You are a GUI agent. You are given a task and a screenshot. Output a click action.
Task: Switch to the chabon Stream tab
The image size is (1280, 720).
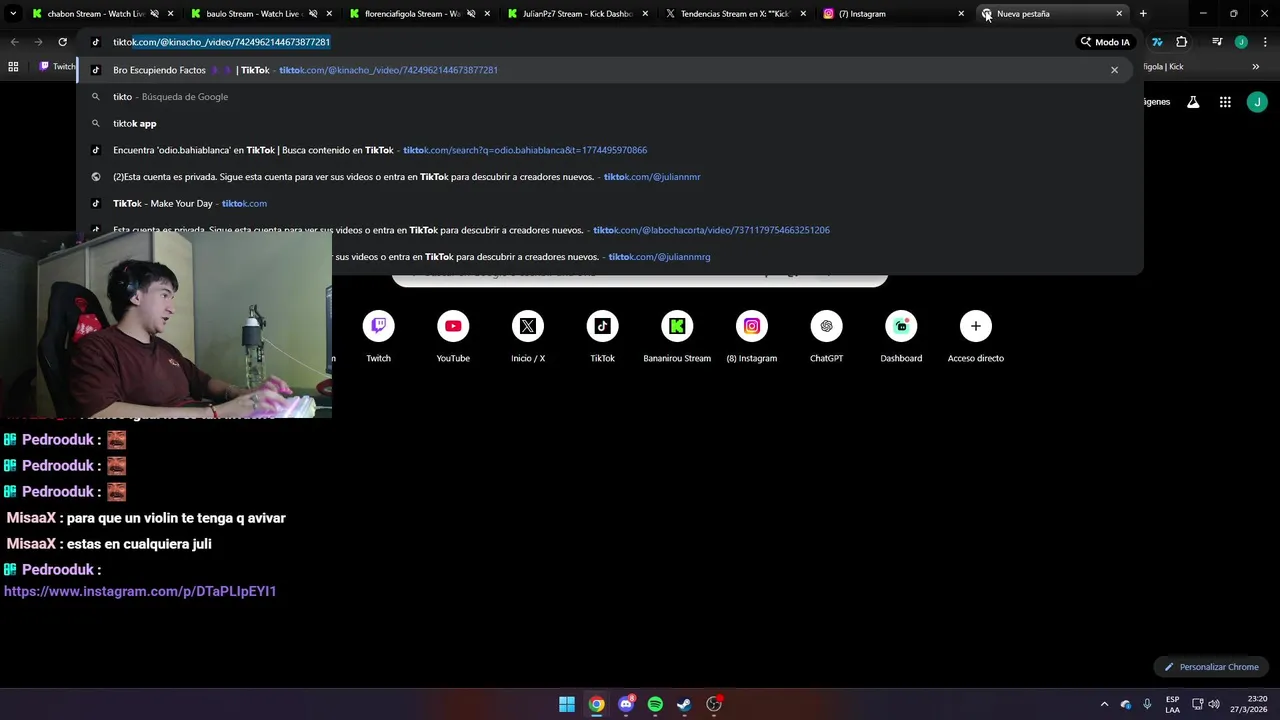point(95,14)
